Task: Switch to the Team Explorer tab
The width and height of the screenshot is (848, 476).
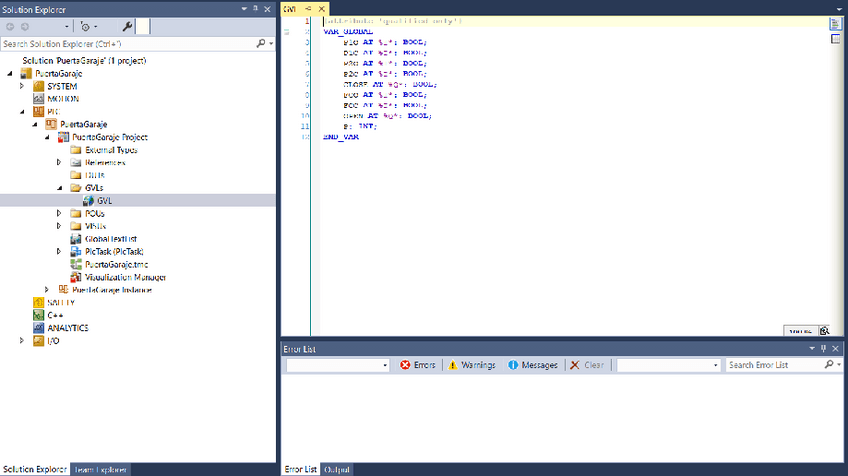Action: 101,469
